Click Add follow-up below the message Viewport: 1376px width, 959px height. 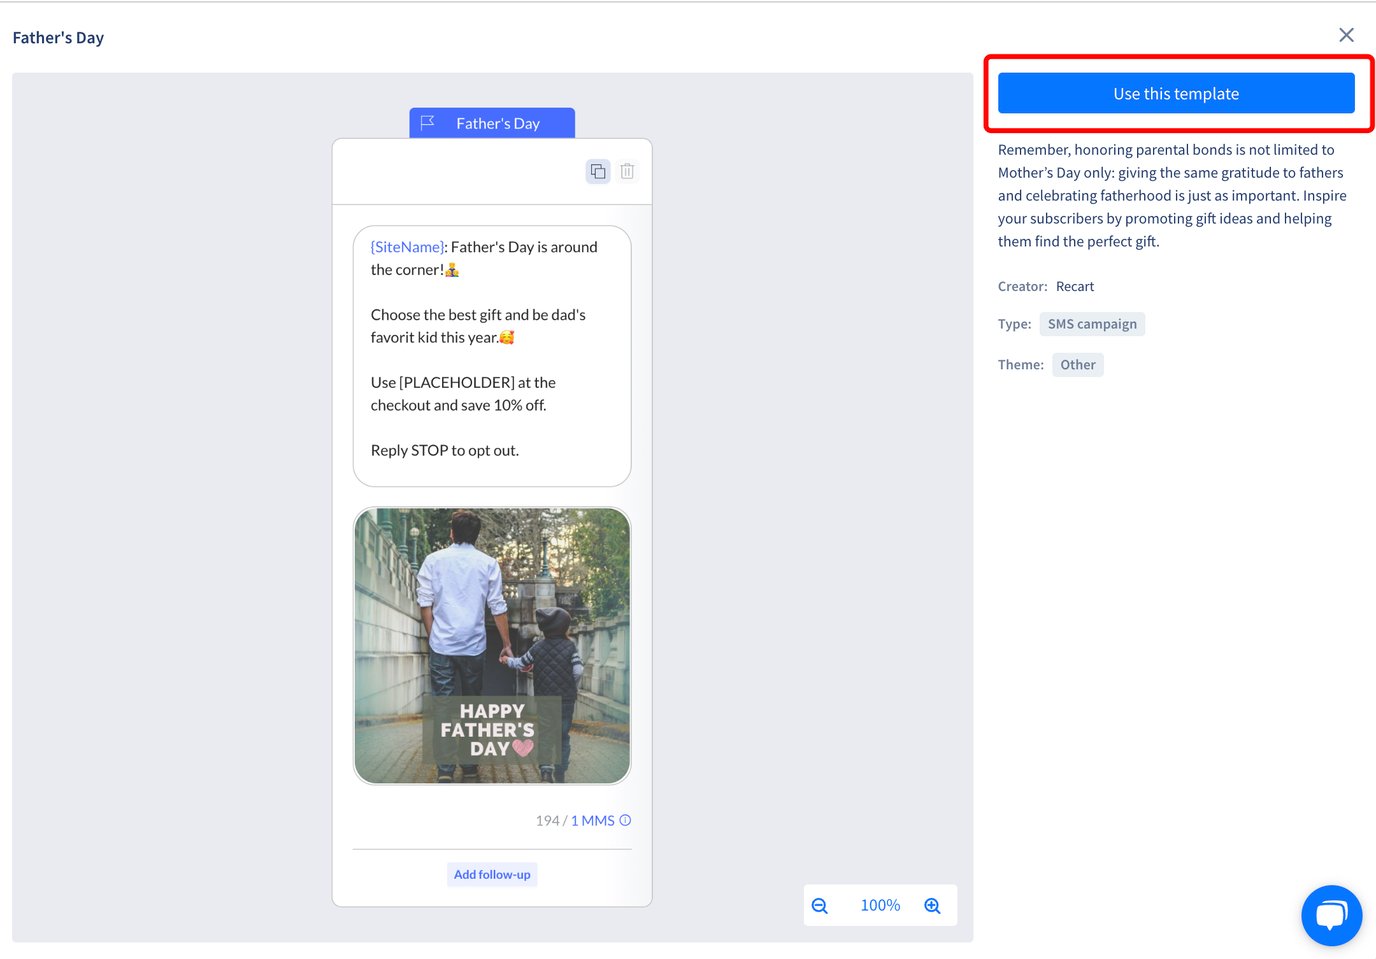click(x=492, y=874)
